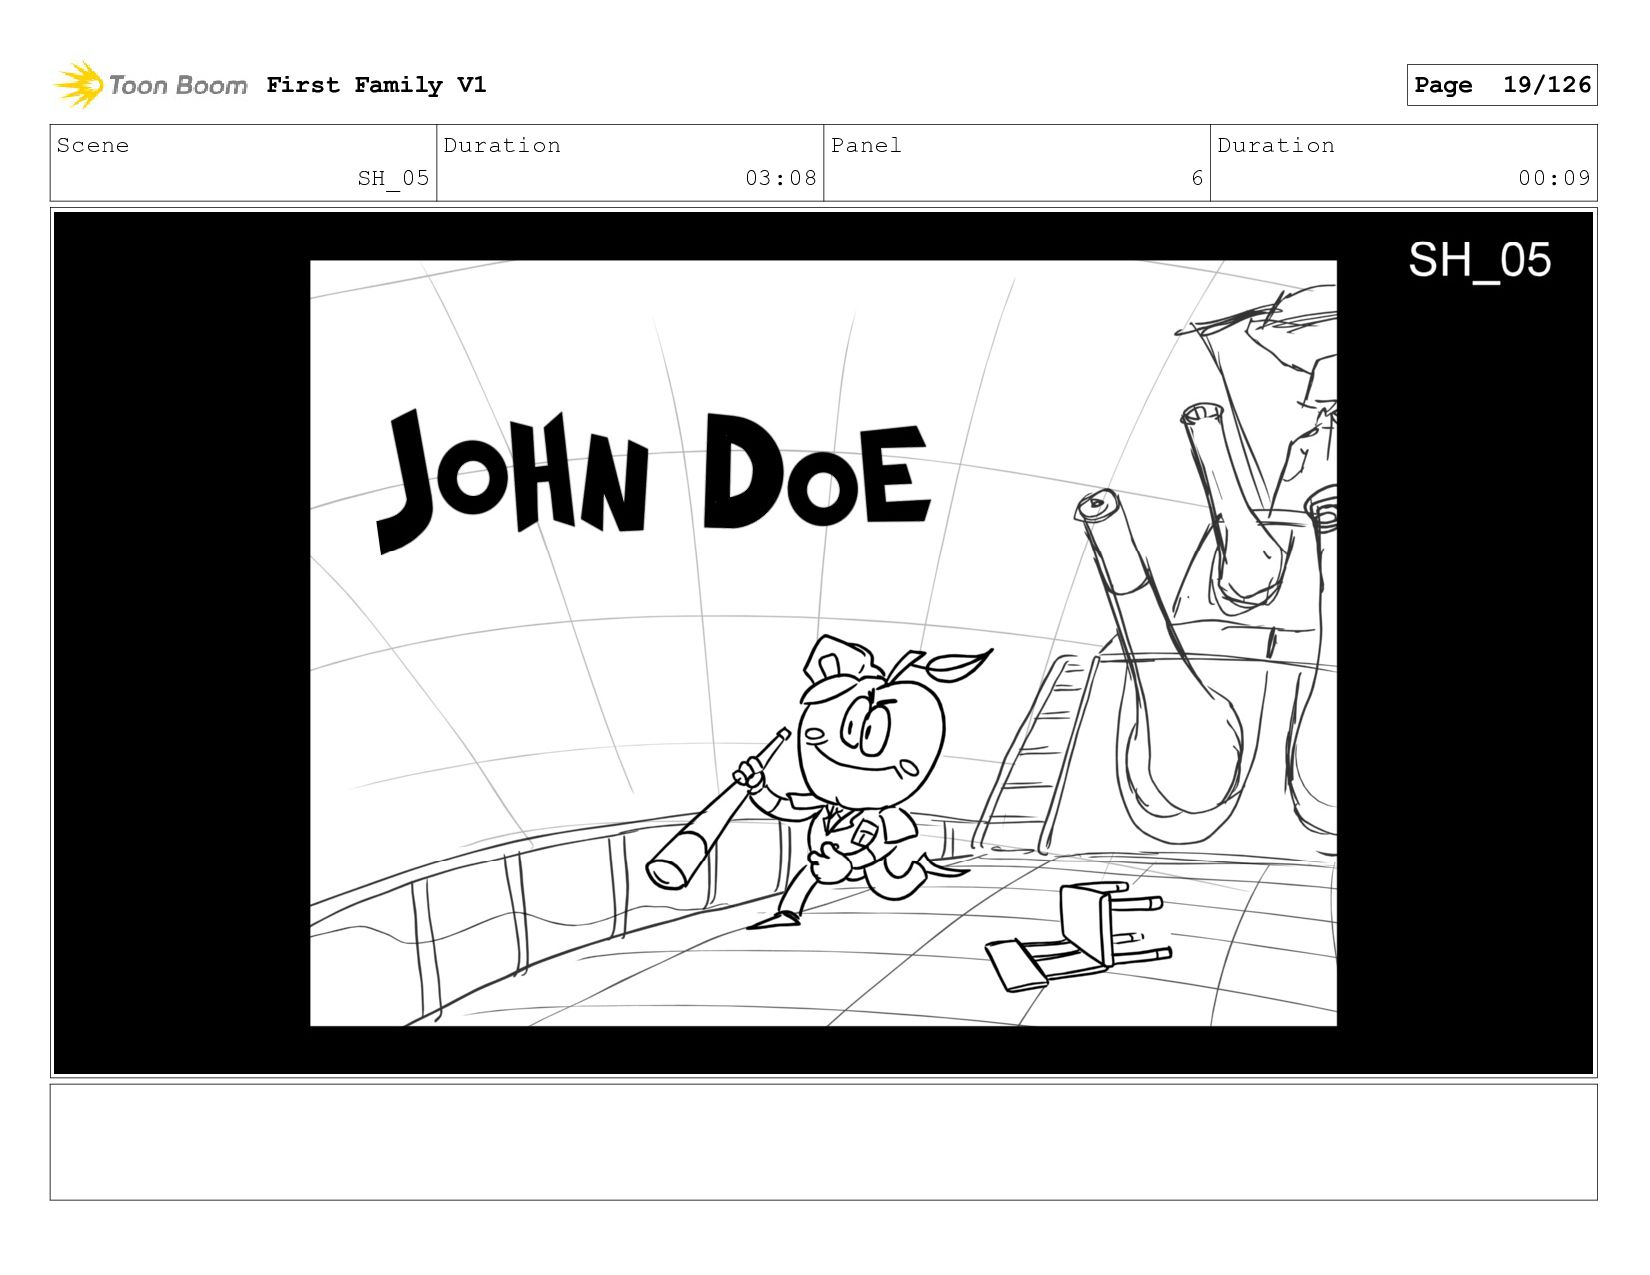Click the 'Page 19/126' box
This screenshot has width=1650, height=1275.
pos(1501,85)
